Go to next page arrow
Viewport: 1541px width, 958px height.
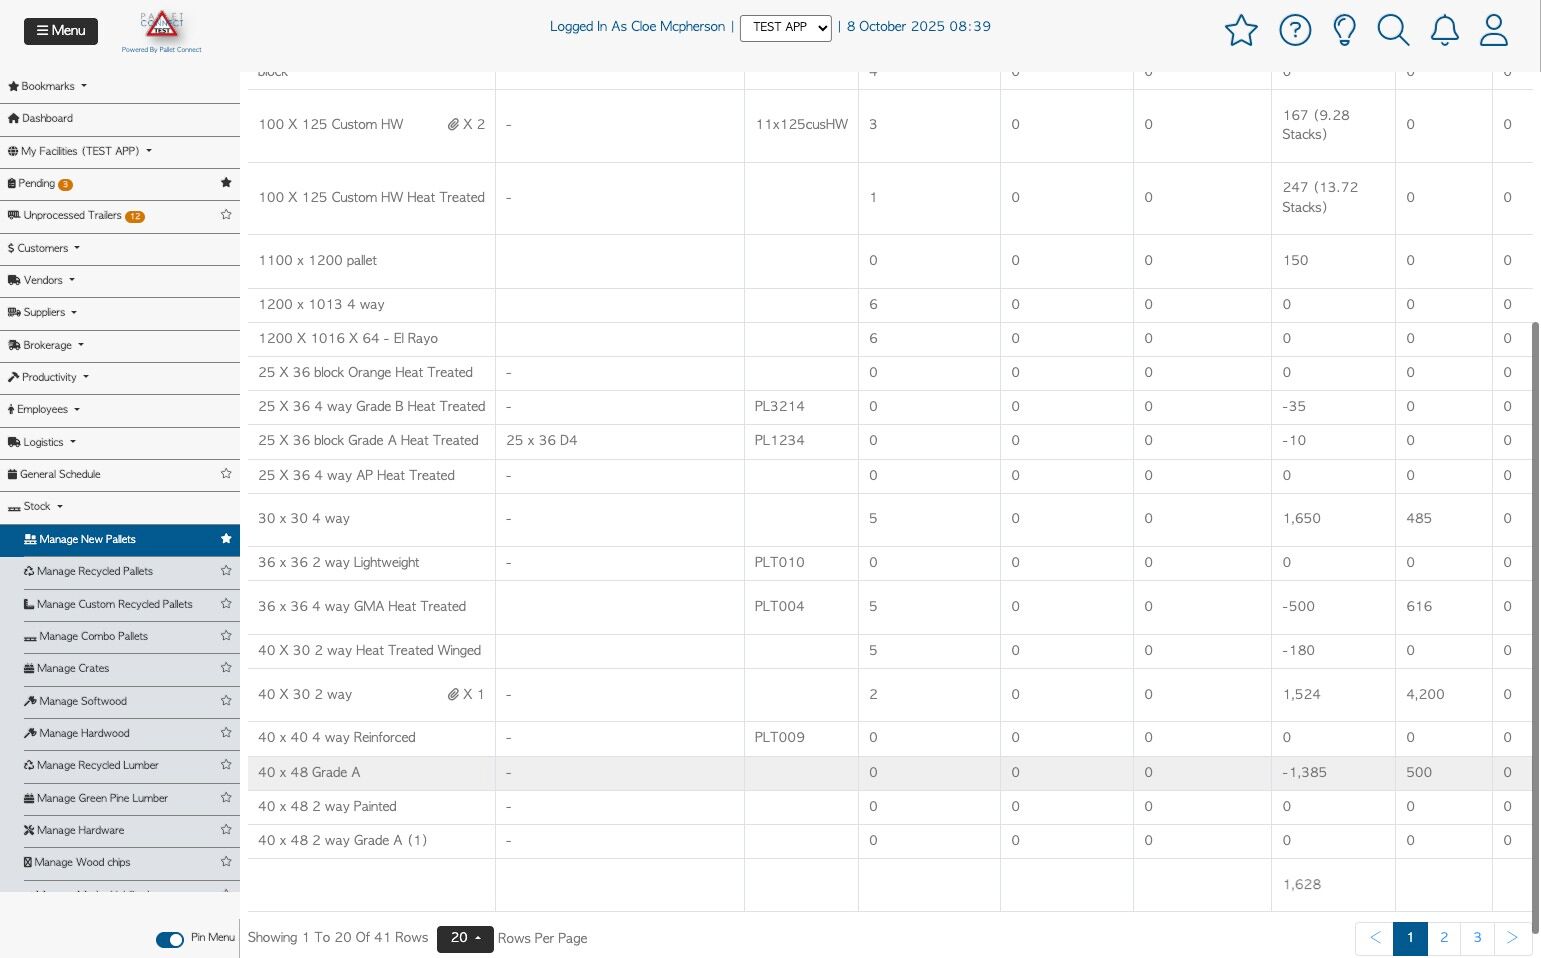(x=1512, y=938)
